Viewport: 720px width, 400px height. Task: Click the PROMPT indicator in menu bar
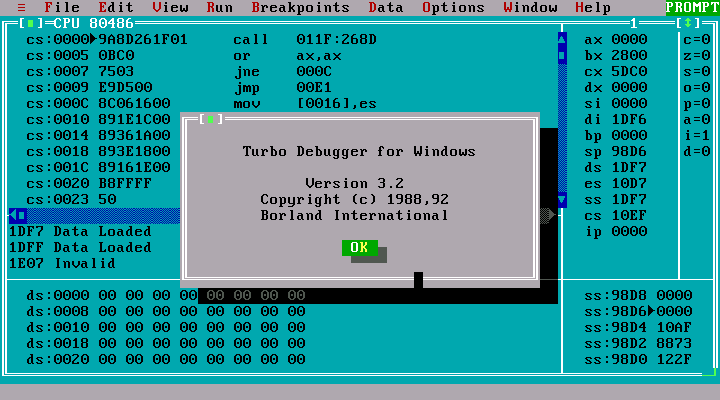(x=692, y=7)
